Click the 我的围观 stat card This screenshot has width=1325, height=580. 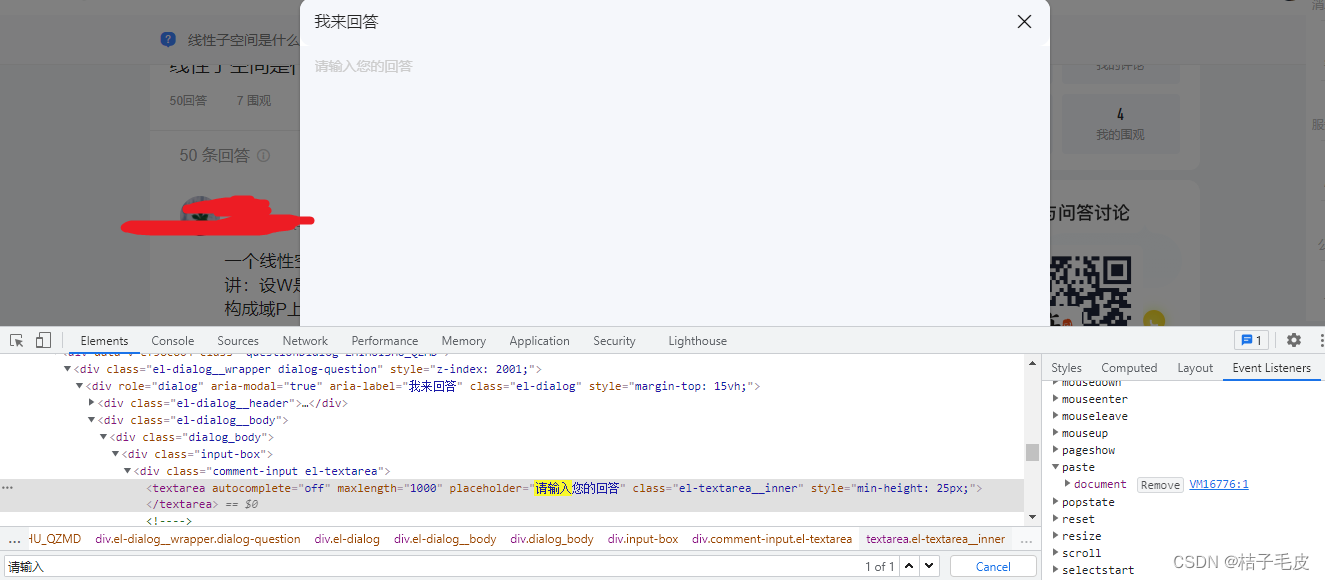point(1120,125)
